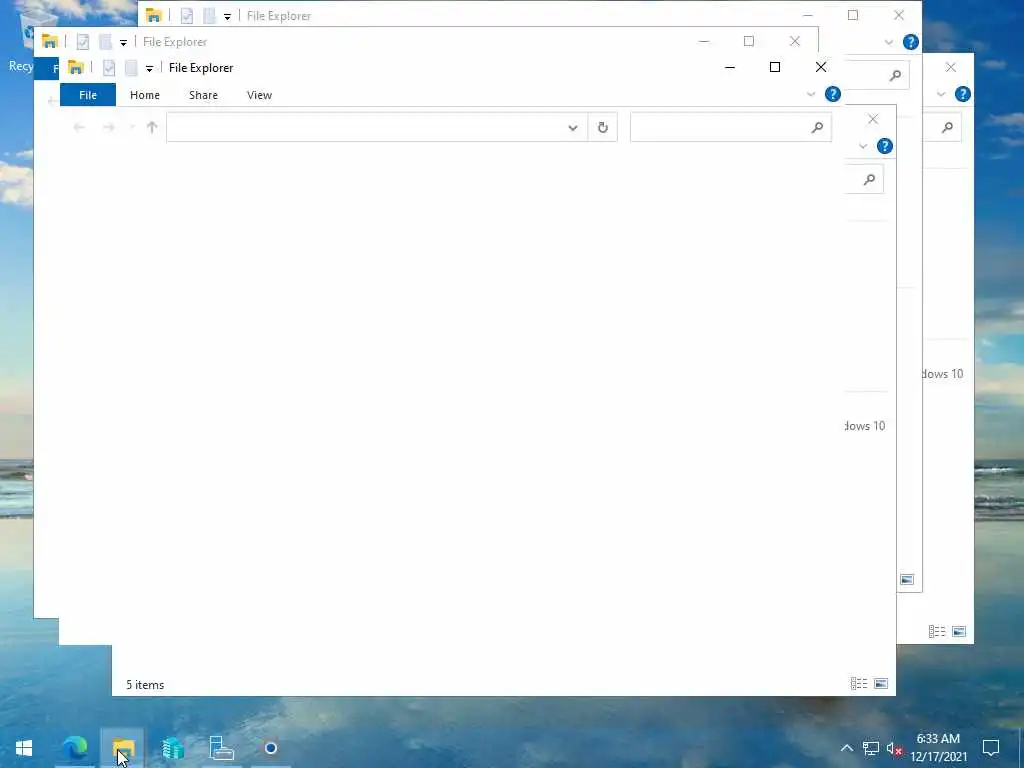Image resolution: width=1024 pixels, height=768 pixels.
Task: Launch Microsoft Edge from the taskbar
Action: pyautogui.click(x=74, y=748)
